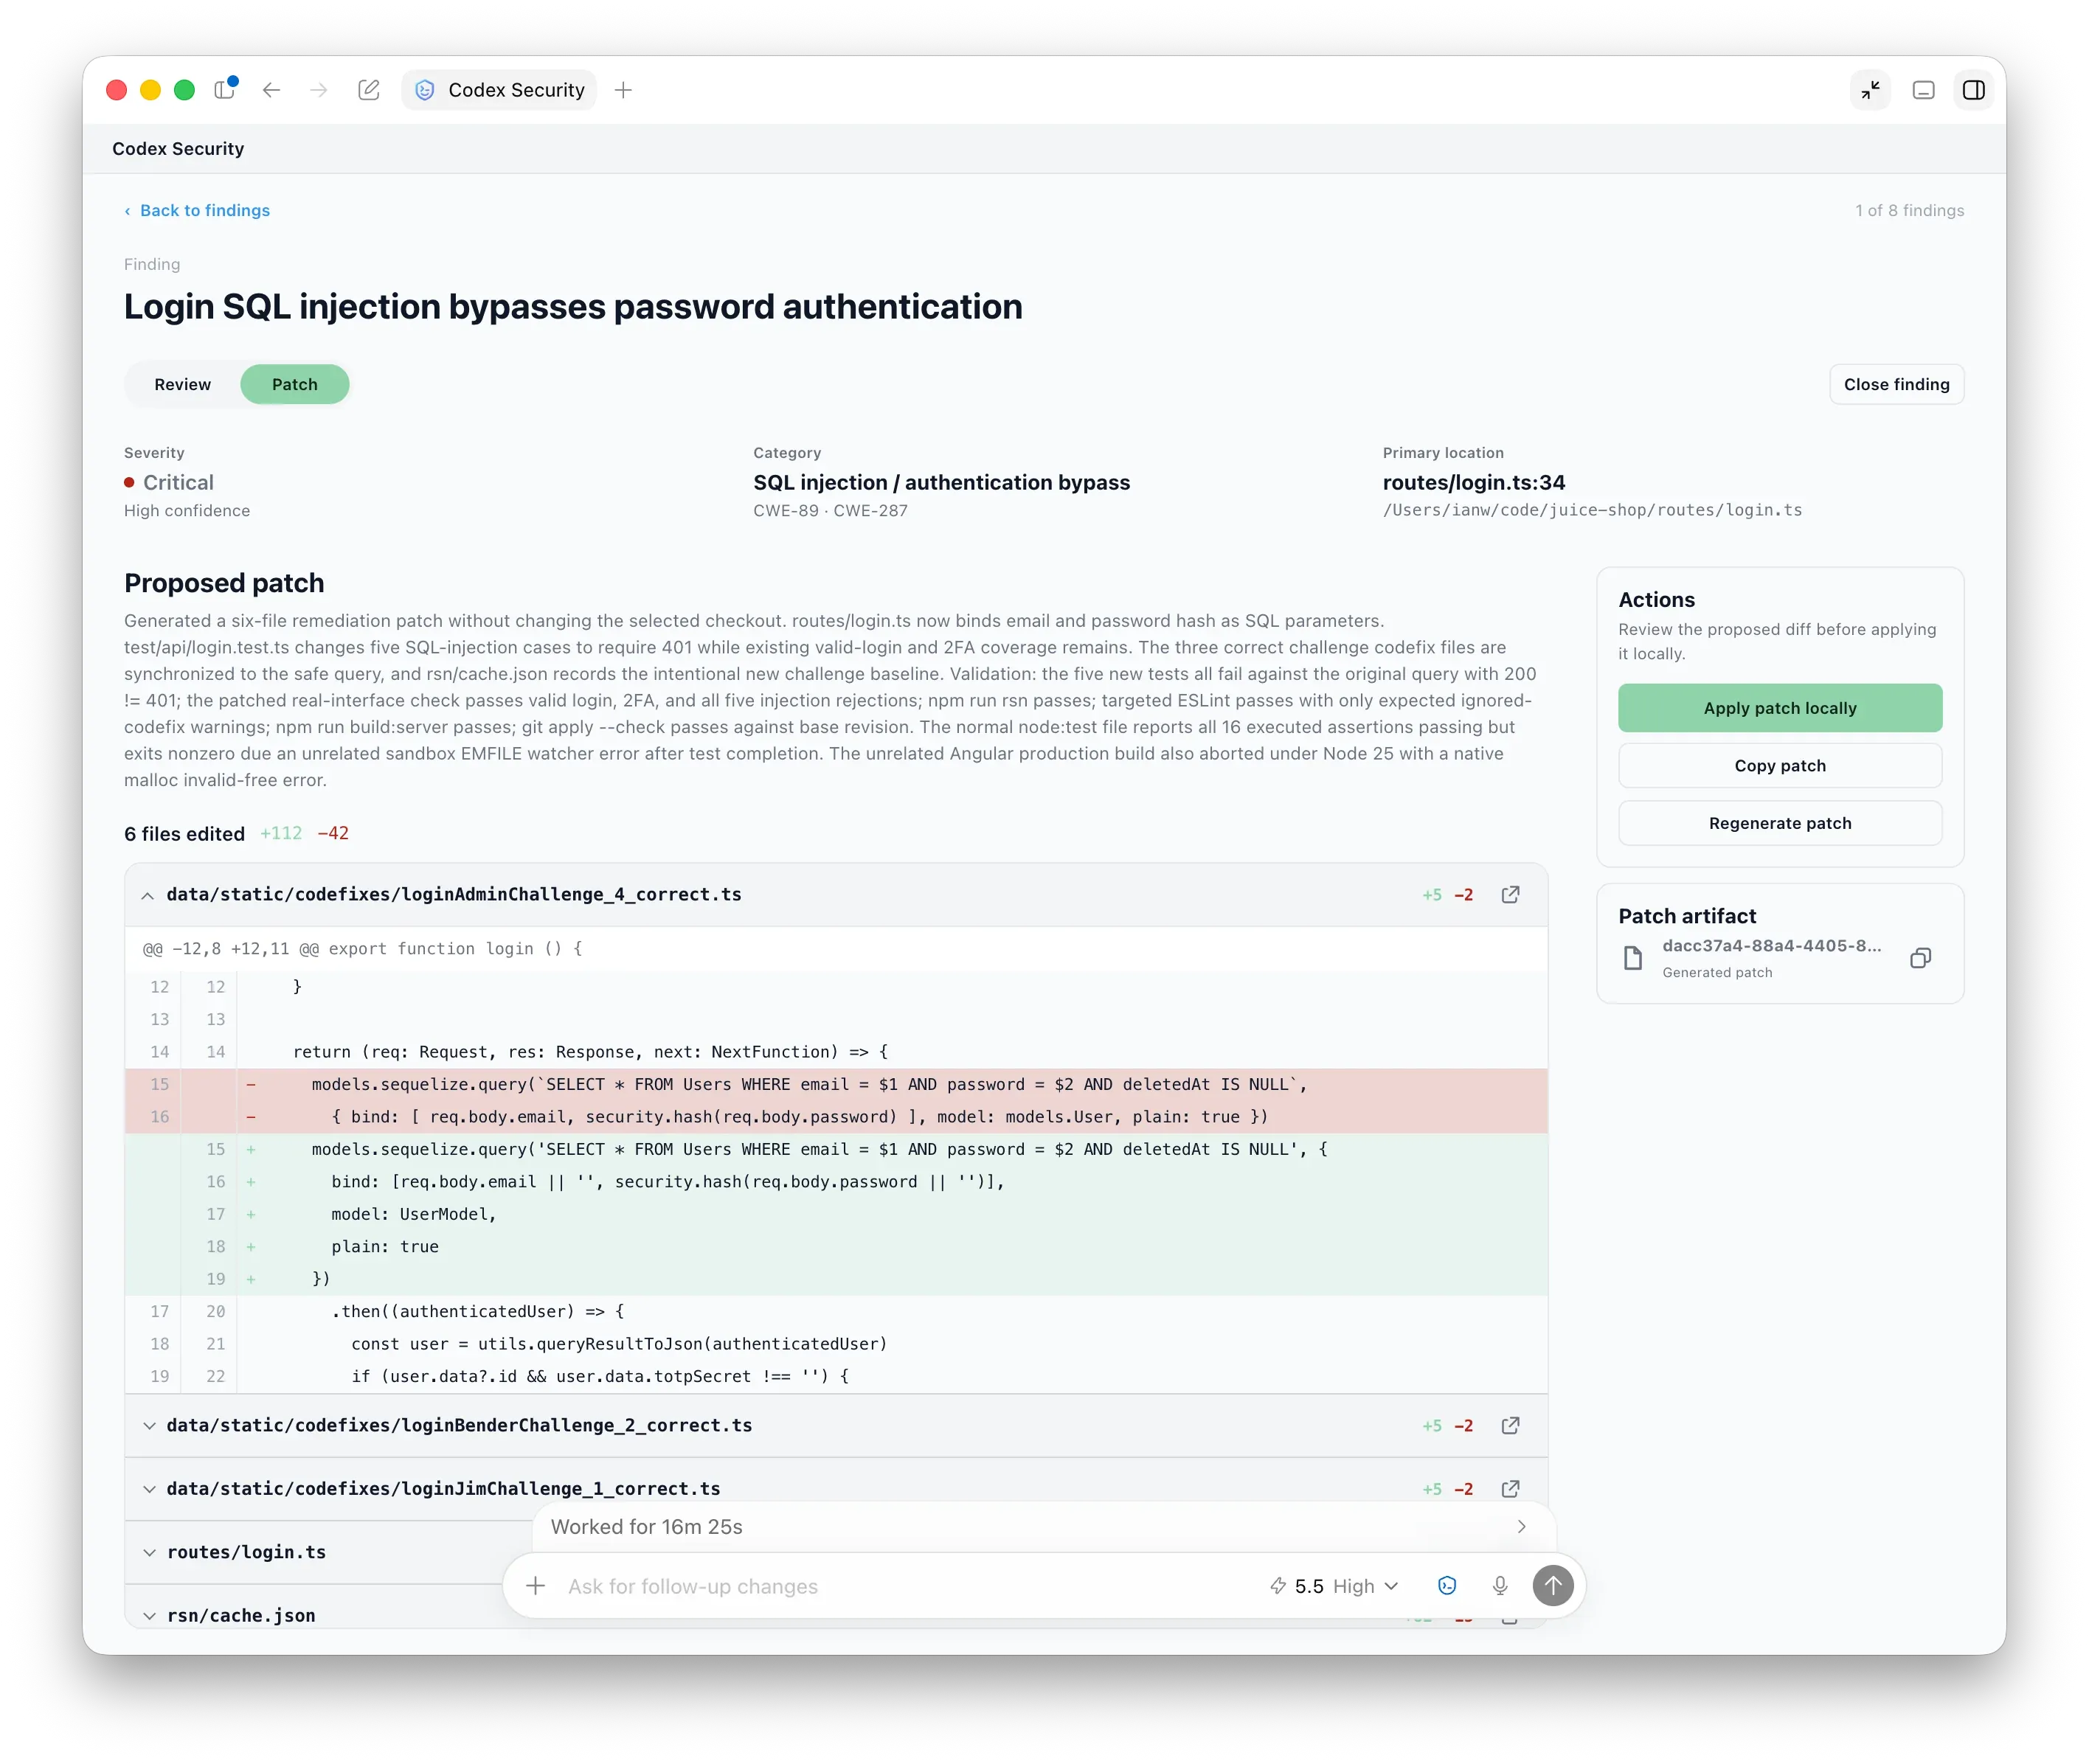The width and height of the screenshot is (2089, 1764).
Task: Go forward using the right arrow
Action: coord(318,90)
